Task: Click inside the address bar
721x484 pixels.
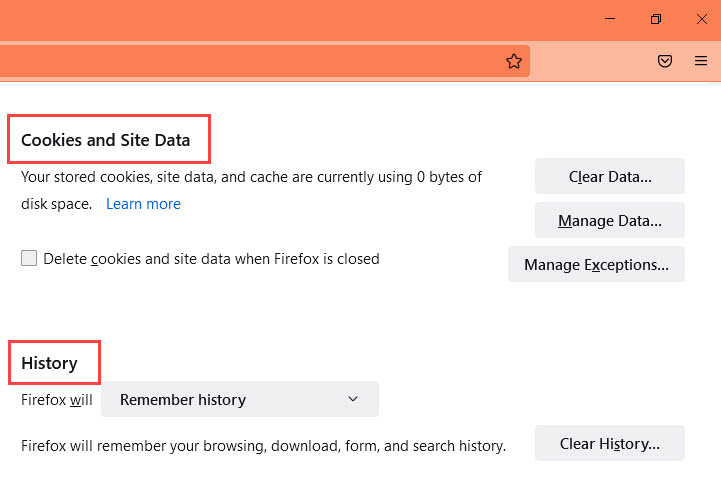Action: point(250,61)
